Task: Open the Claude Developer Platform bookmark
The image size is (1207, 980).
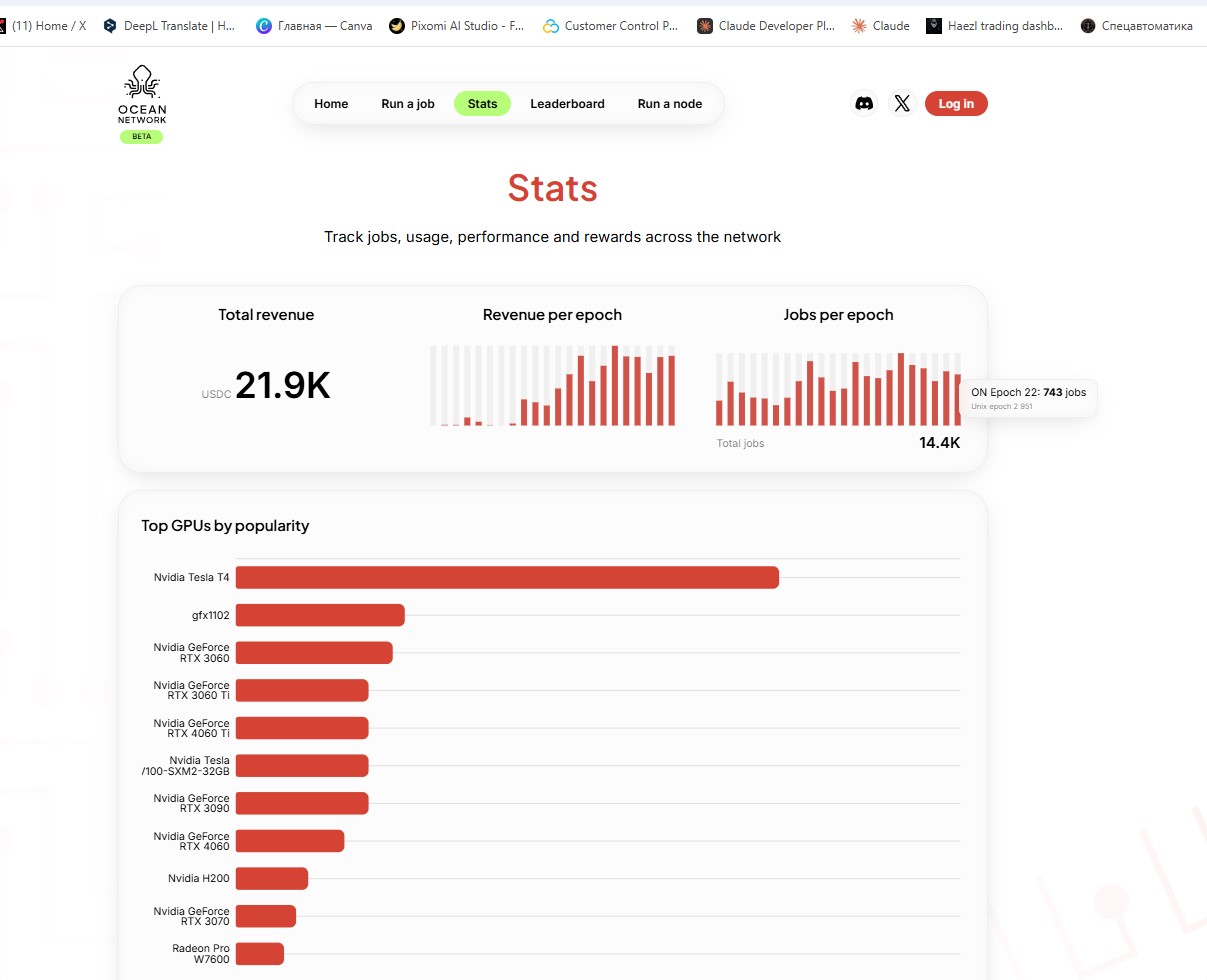Action: [766, 26]
